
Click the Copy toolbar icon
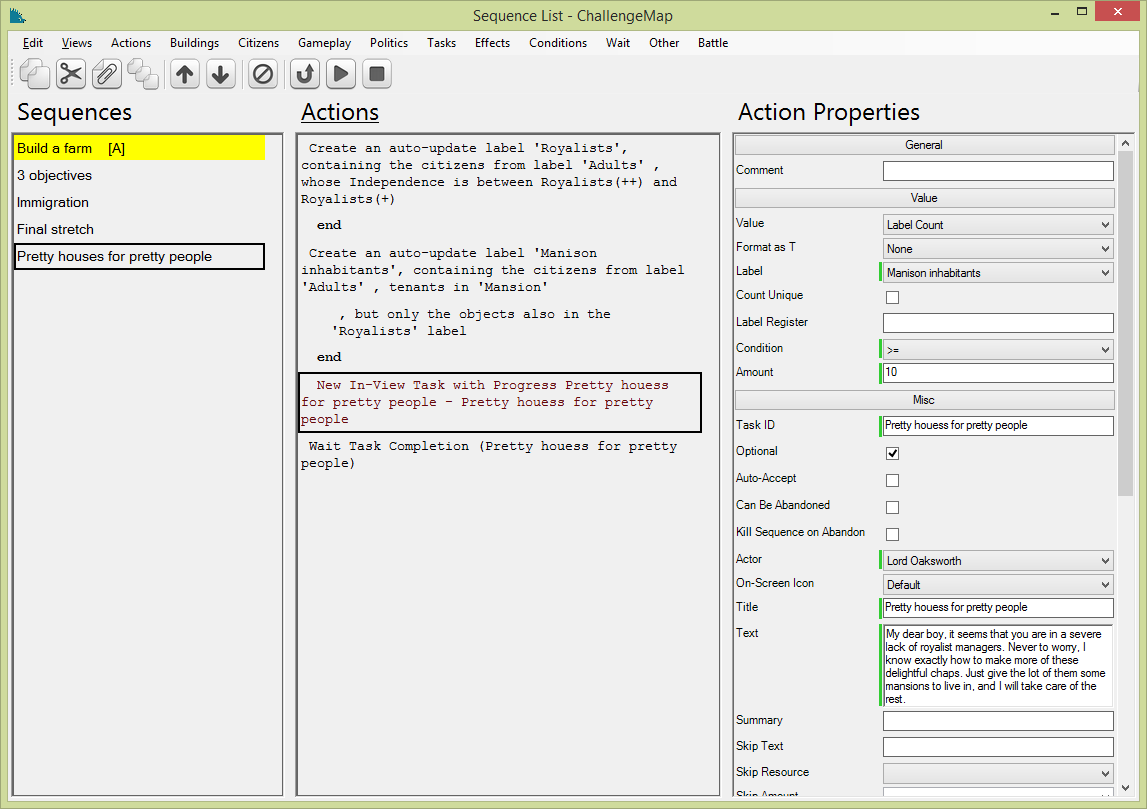point(34,74)
